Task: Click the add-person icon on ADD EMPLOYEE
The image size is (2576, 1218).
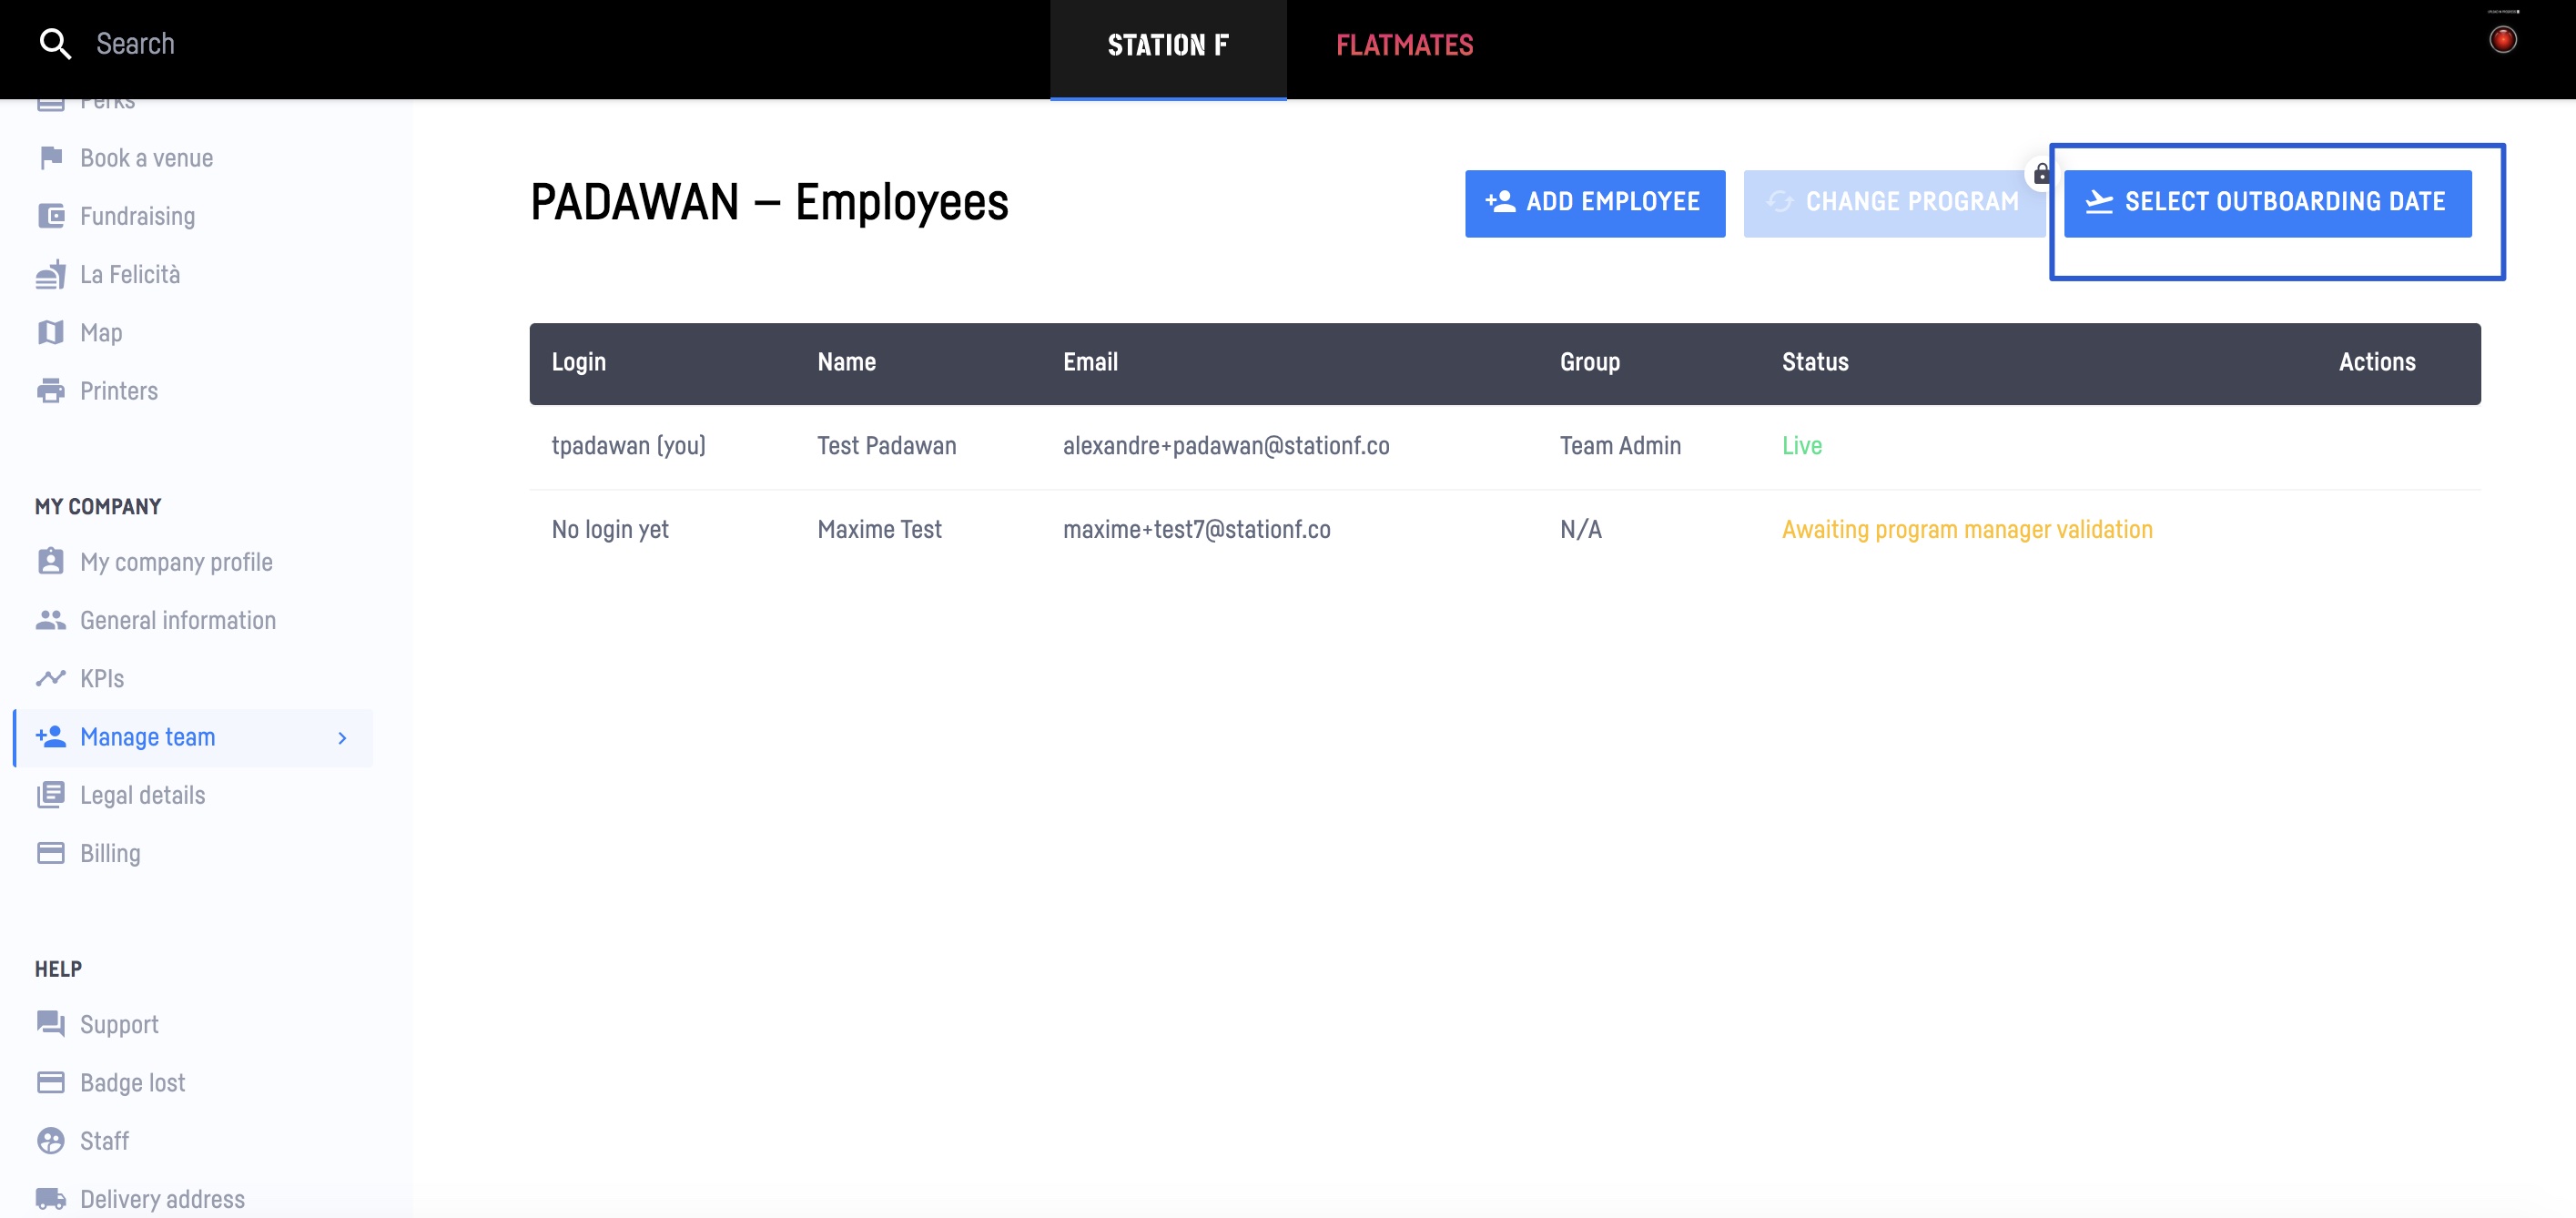Action: point(1500,201)
